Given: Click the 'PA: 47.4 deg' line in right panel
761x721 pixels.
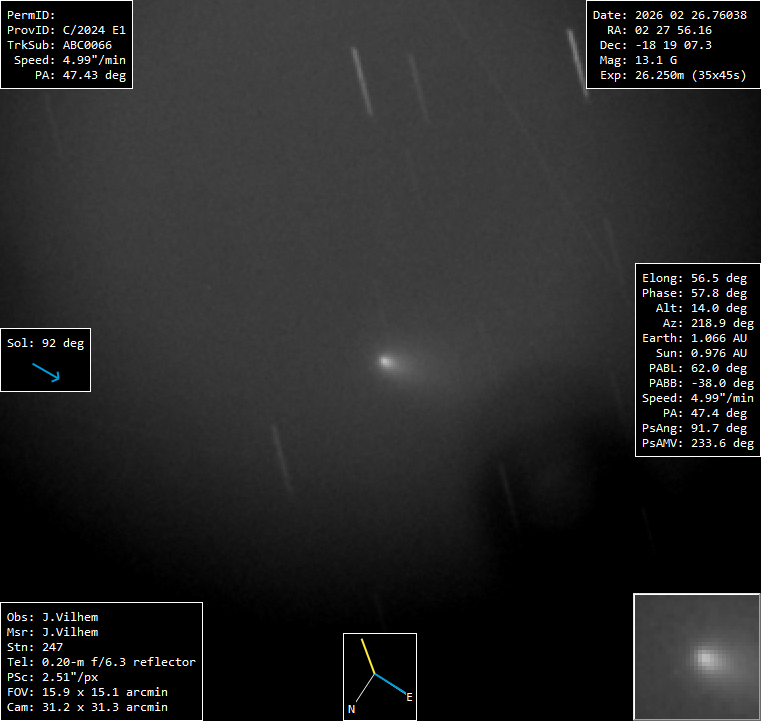Looking at the screenshot, I should [705, 413].
